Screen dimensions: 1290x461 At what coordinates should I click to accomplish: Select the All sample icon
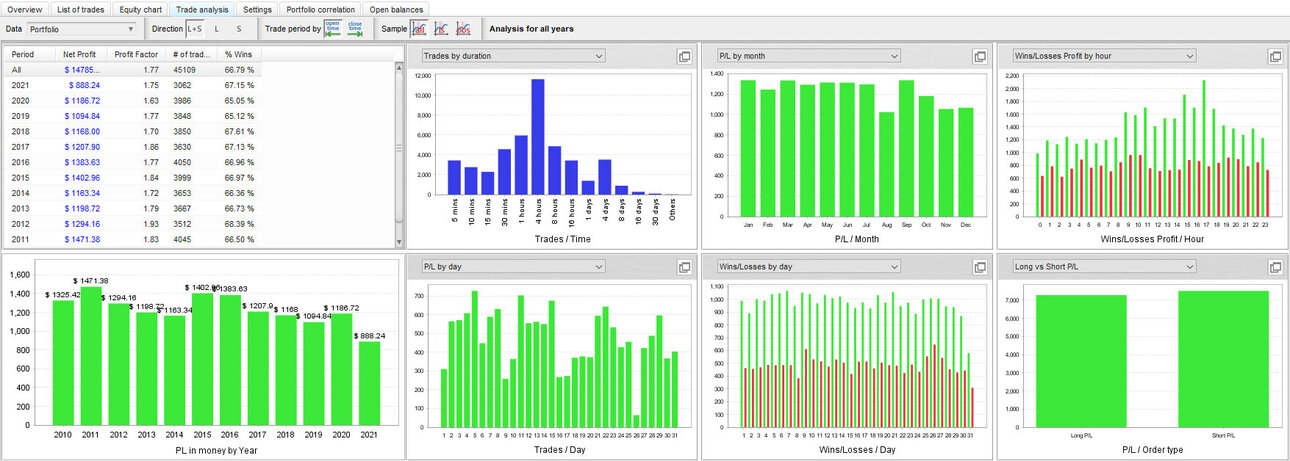click(x=419, y=29)
